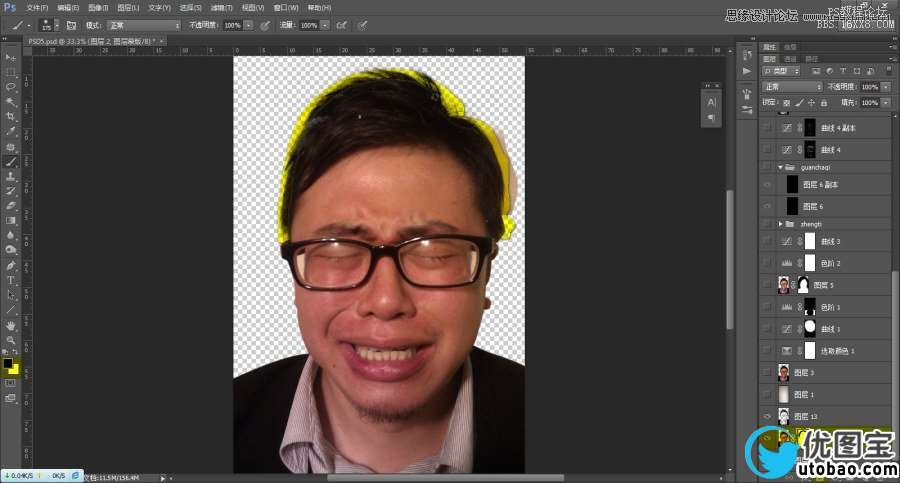Screen dimensions: 900x483
Task: Toggle visibility of 图层 13 layer
Action: coord(768,416)
